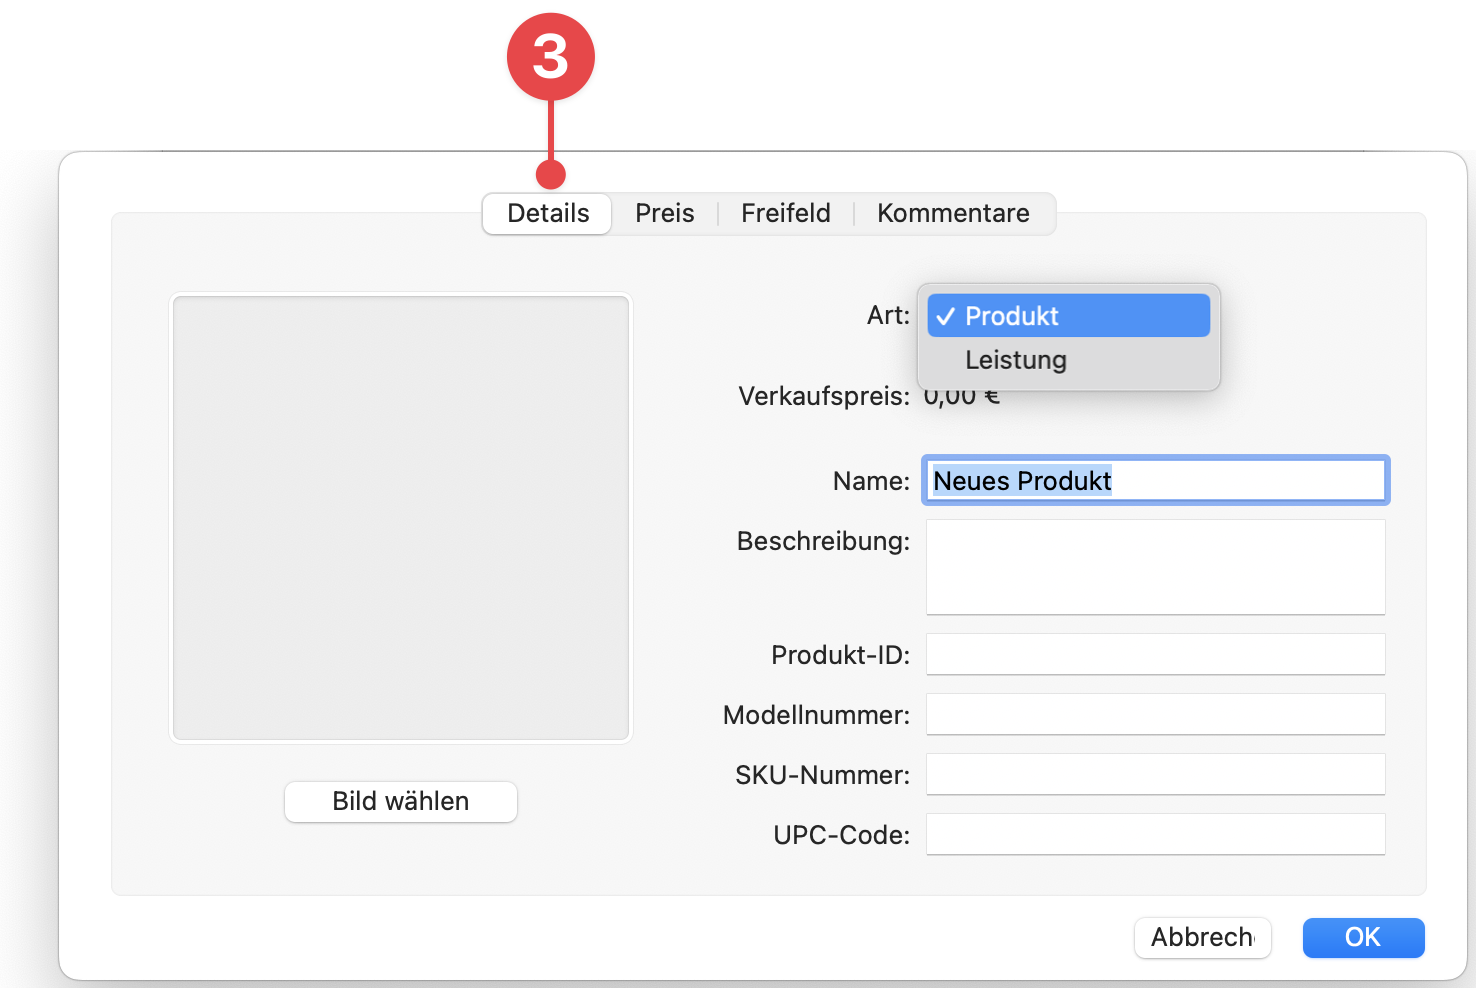This screenshot has width=1476, height=988.
Task: Click the checkmark next to Produkt
Action: click(946, 315)
